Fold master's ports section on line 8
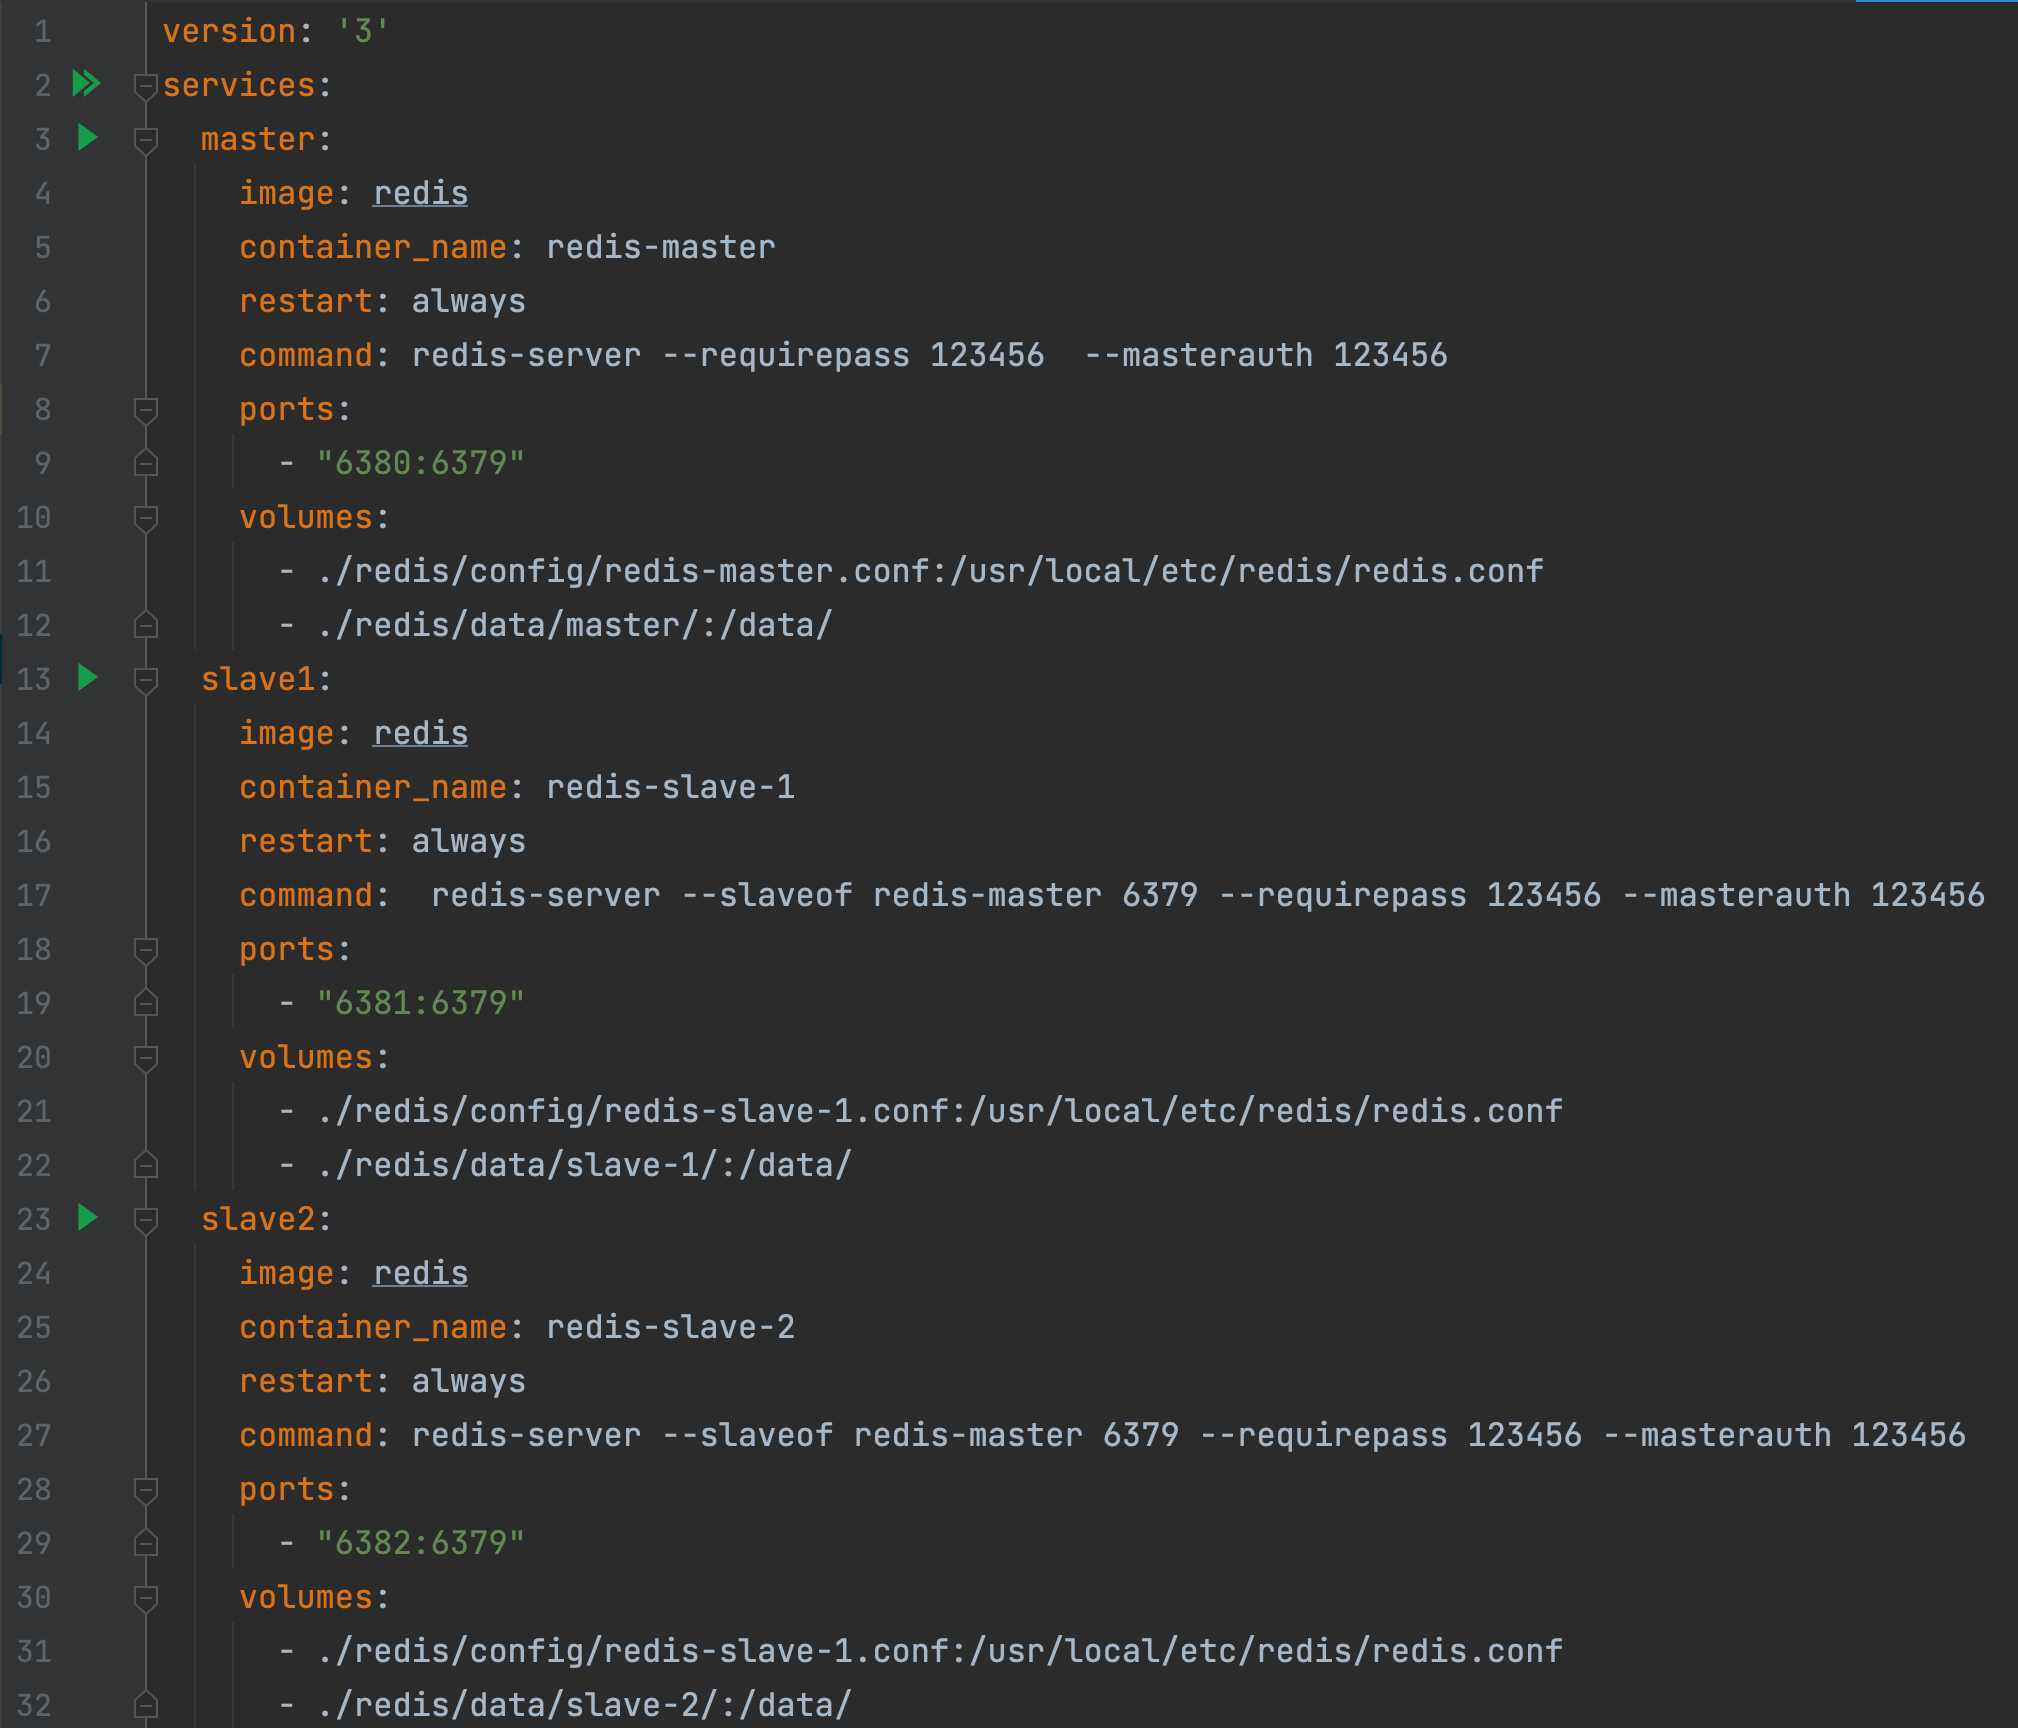 (x=146, y=410)
